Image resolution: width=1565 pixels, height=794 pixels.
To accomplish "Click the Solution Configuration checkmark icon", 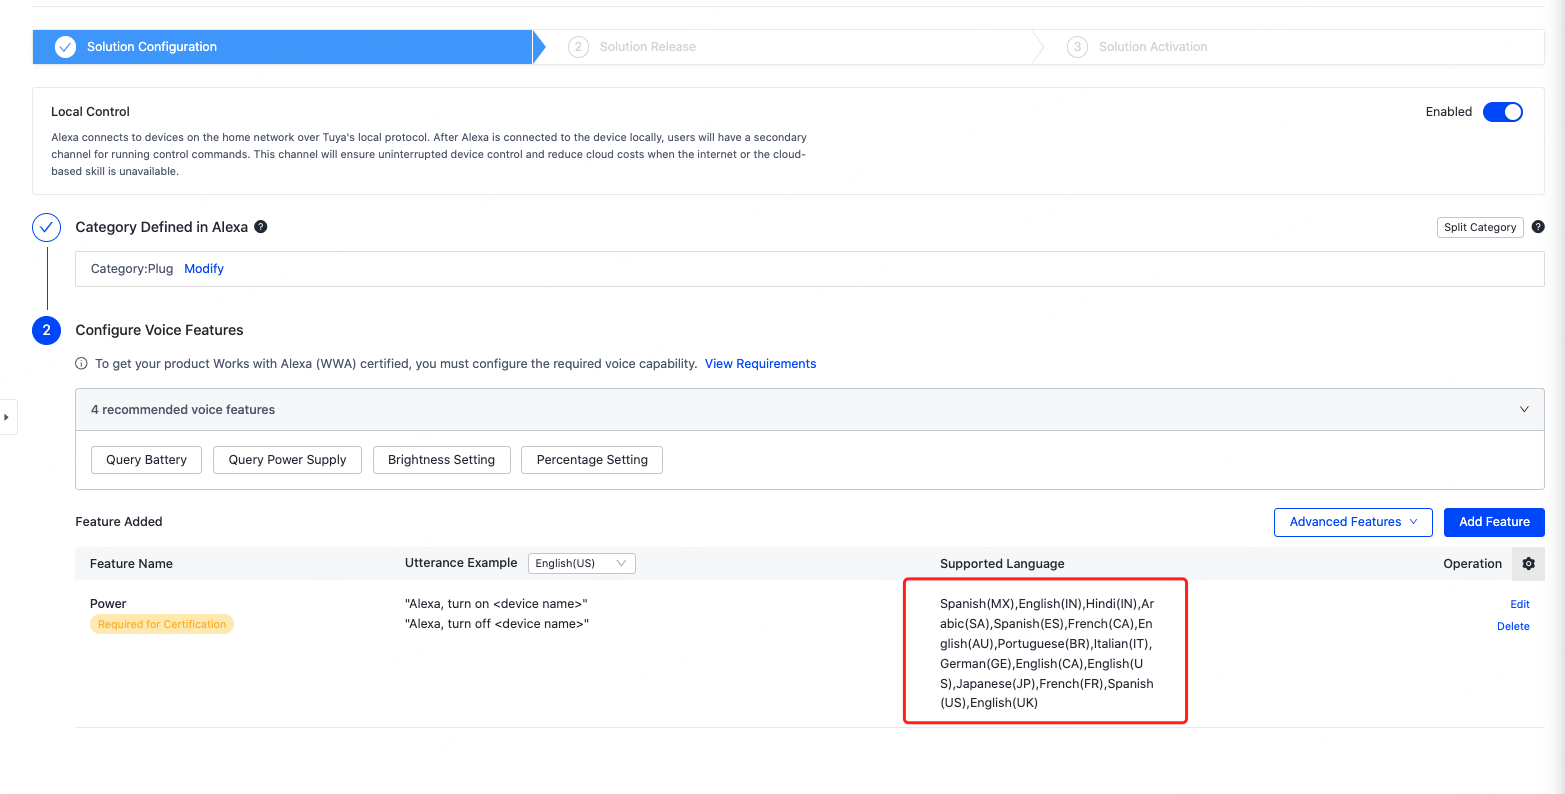I will 65,47.
